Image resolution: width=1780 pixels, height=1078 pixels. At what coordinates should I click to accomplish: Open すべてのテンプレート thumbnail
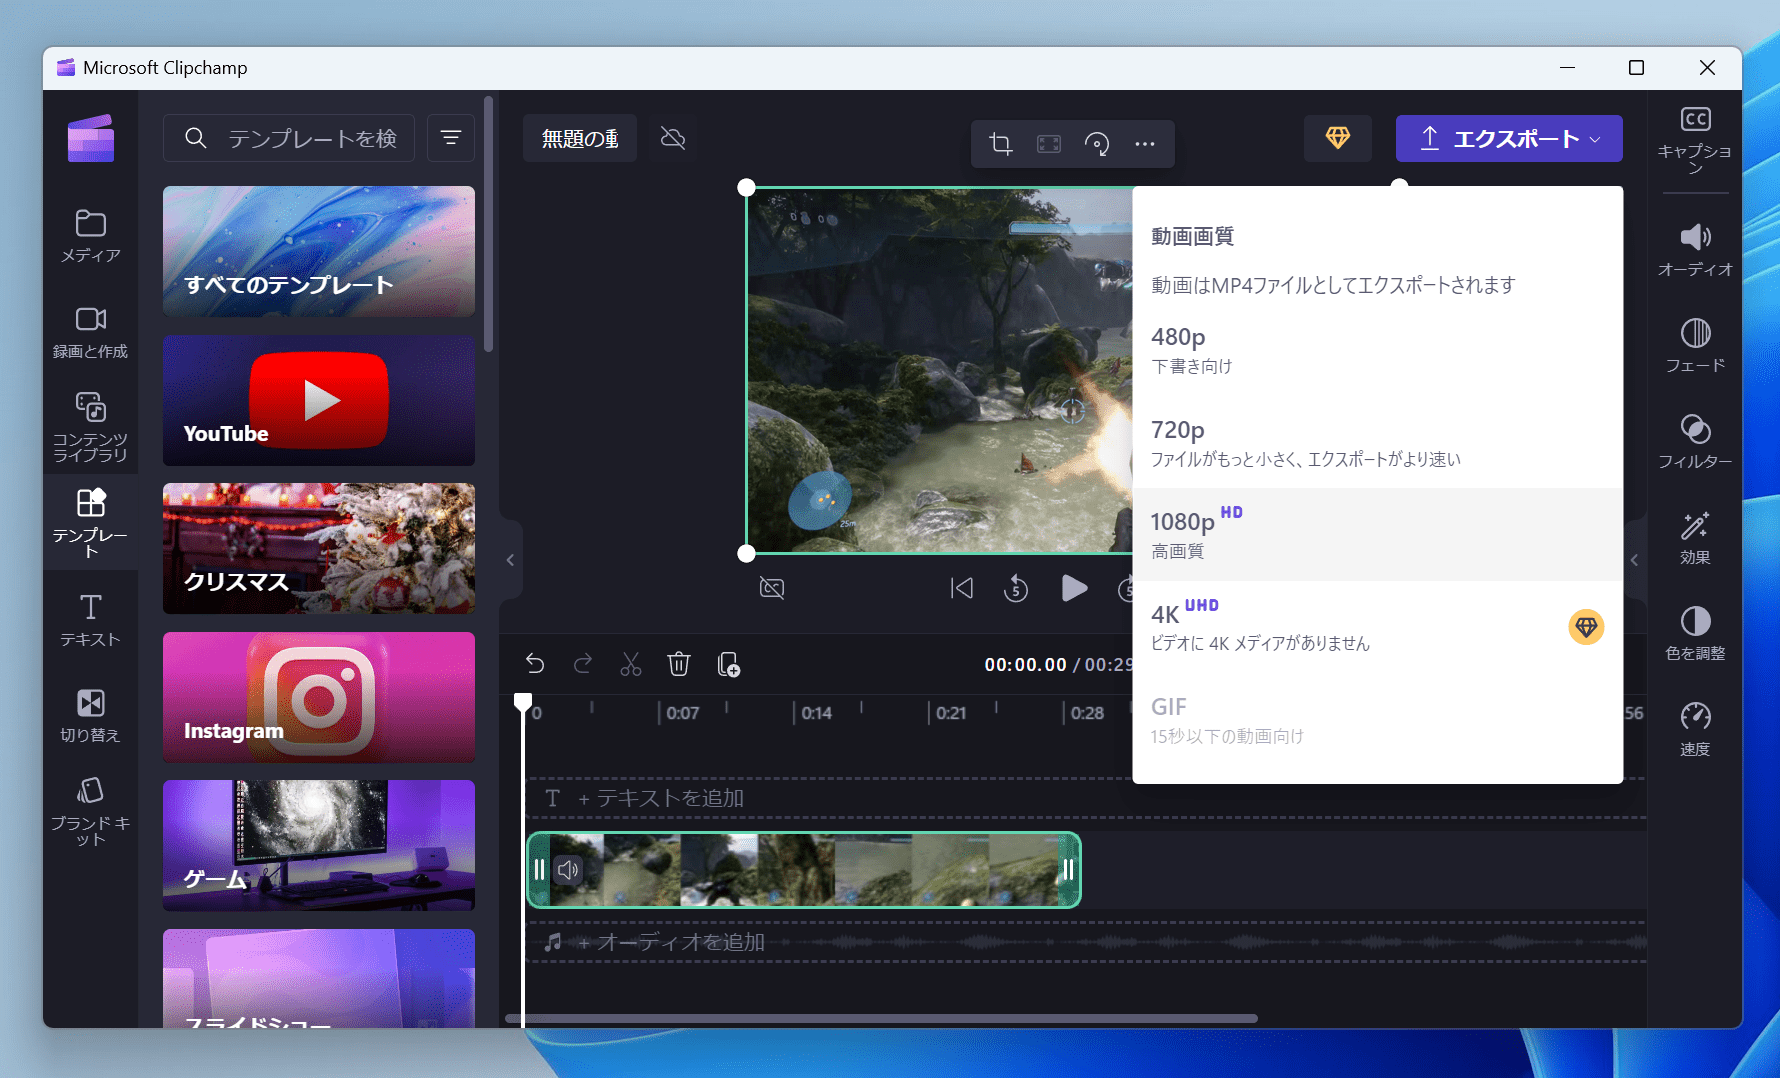point(319,251)
